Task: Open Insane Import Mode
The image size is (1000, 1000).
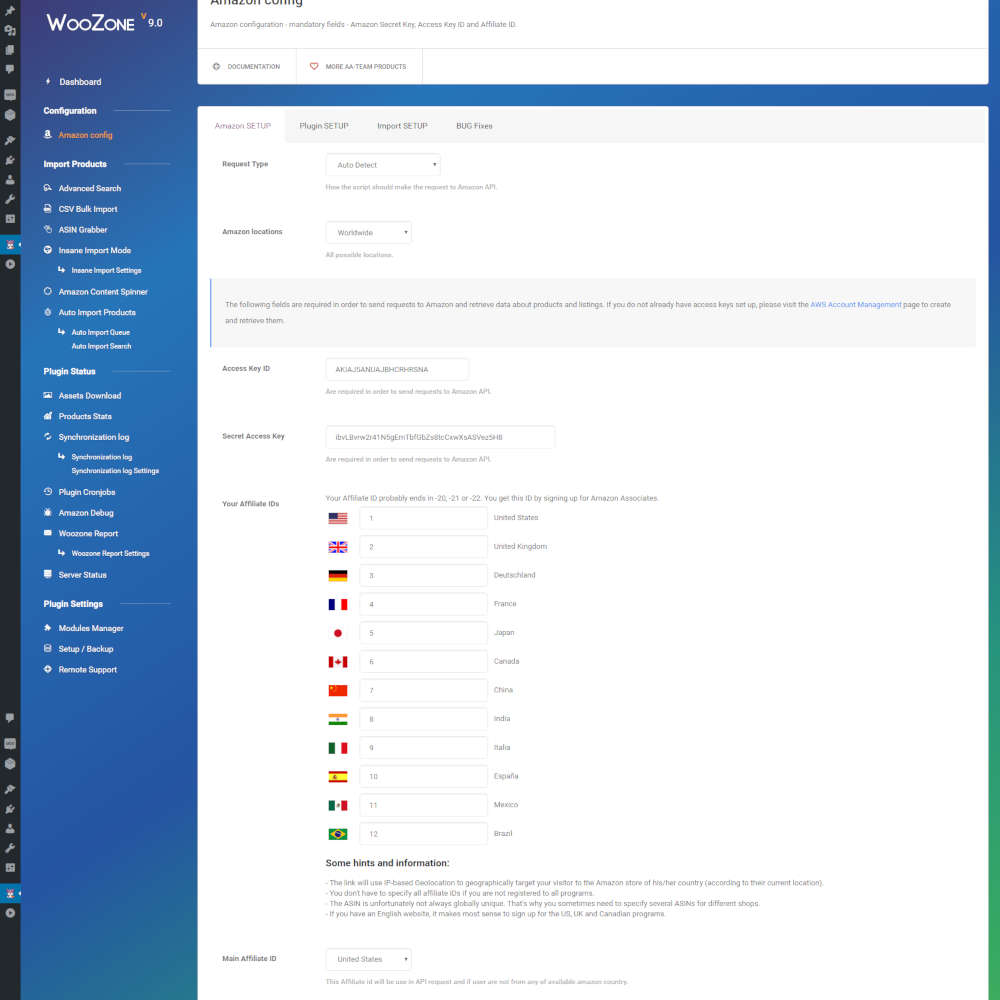Action: 97,249
